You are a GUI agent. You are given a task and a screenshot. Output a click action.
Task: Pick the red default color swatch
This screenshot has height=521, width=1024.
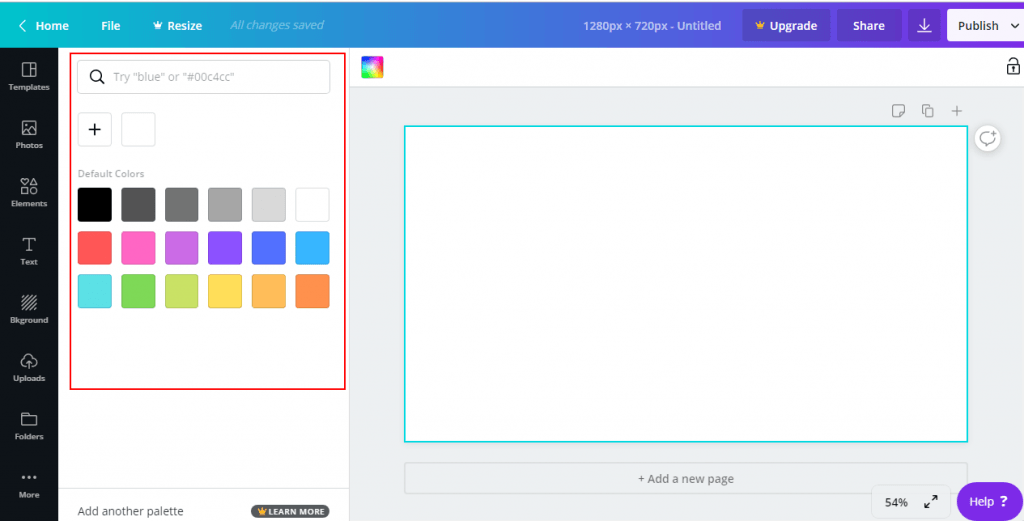click(x=95, y=248)
